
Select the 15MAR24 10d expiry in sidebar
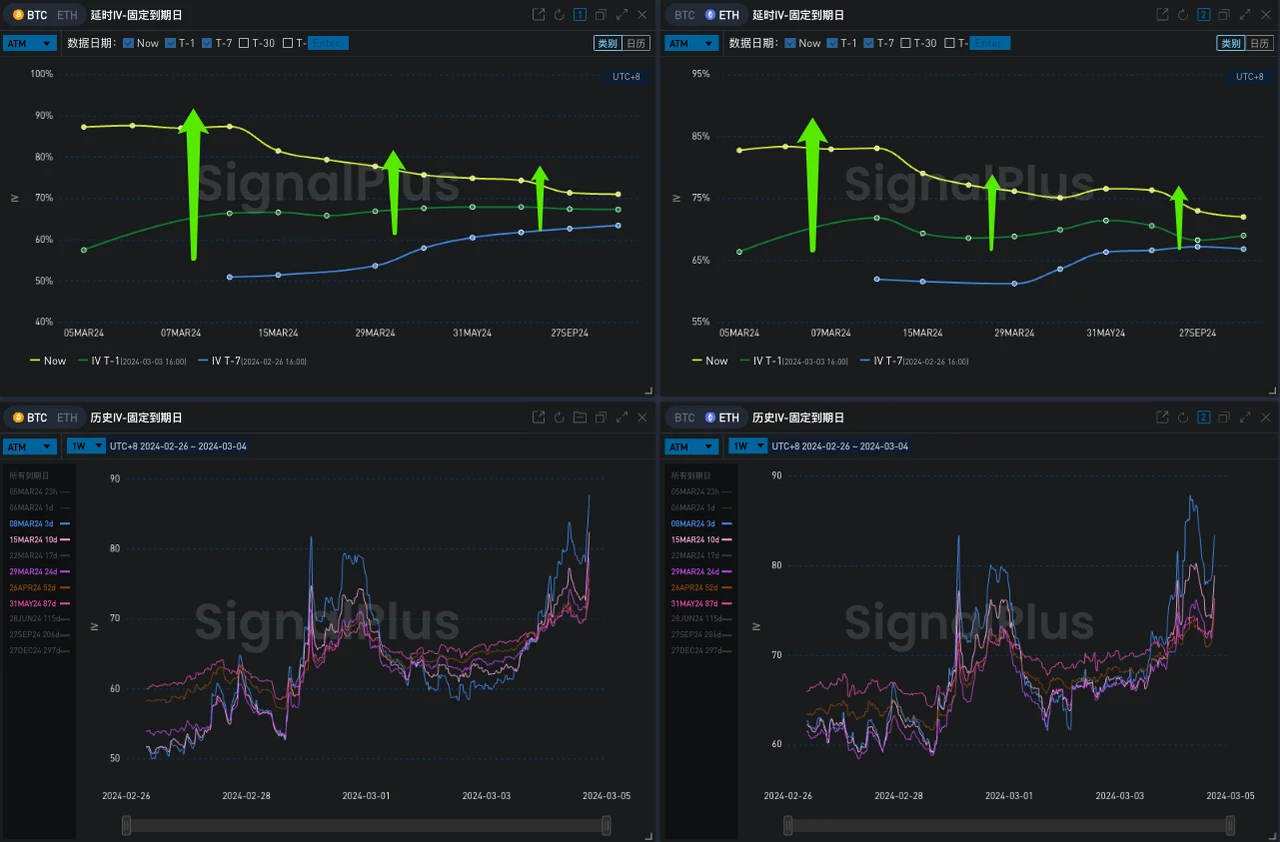point(36,539)
